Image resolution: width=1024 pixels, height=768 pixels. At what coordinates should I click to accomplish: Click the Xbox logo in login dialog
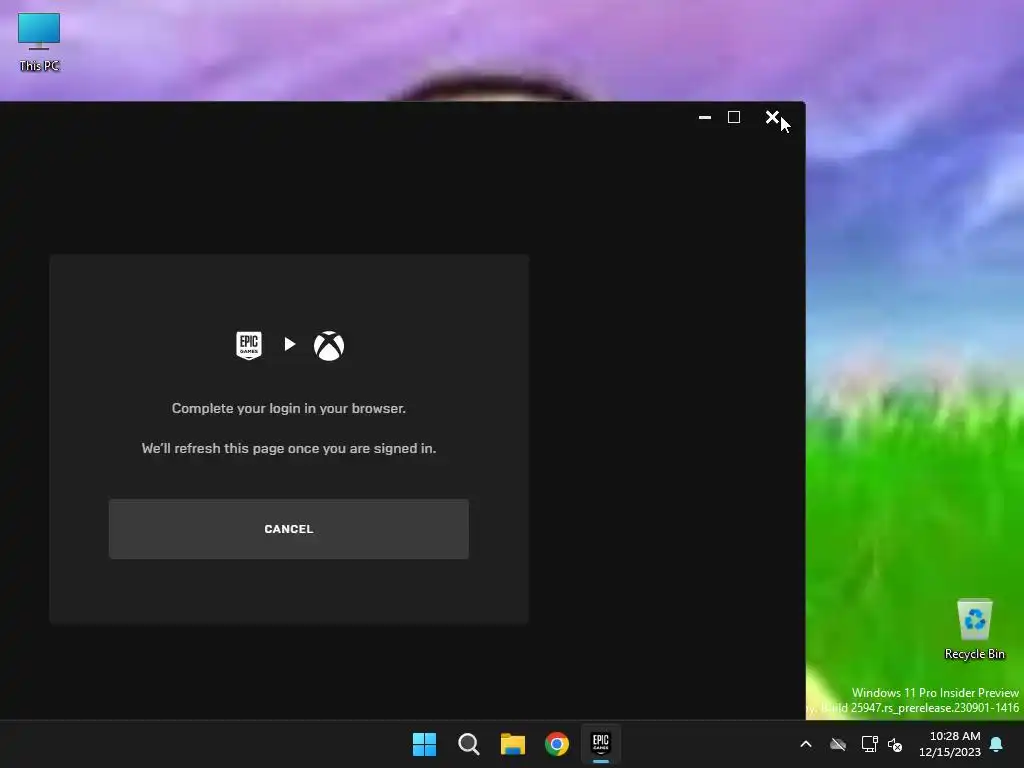[329, 345]
